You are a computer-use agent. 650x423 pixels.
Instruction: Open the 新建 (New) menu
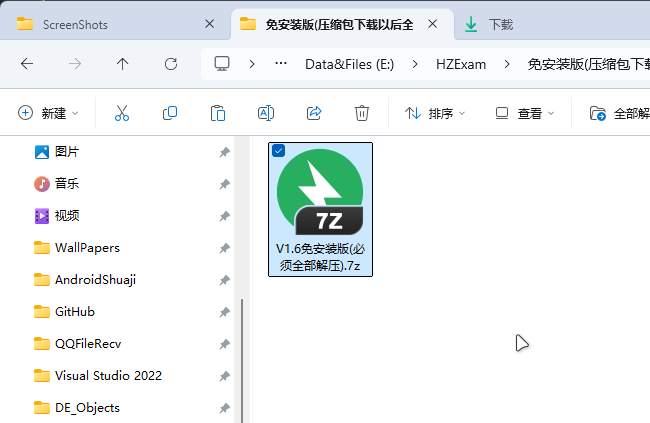pyautogui.click(x=48, y=113)
